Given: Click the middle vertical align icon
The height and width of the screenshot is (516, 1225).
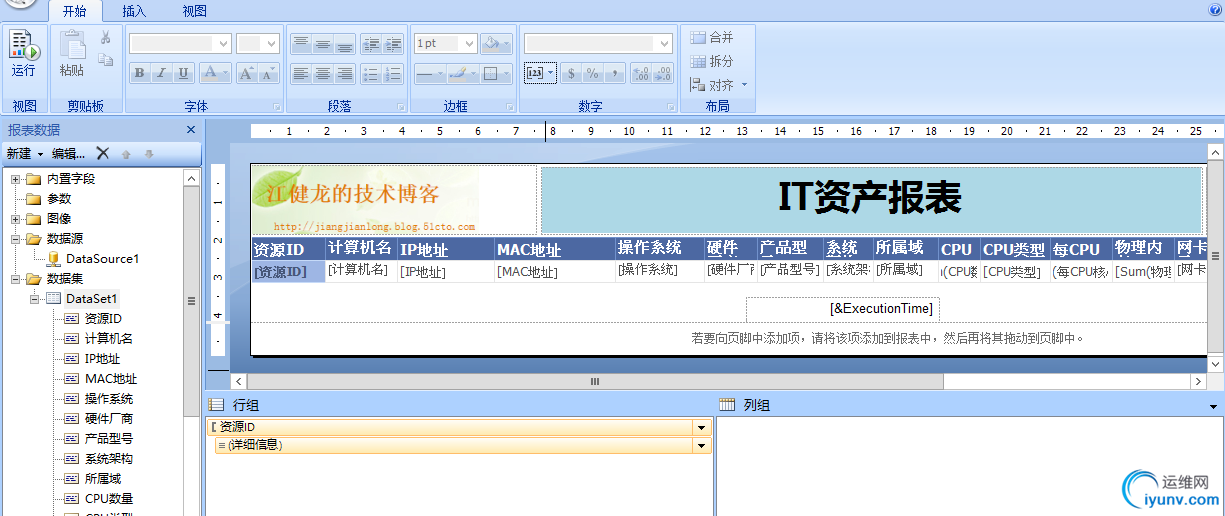Looking at the screenshot, I should pyautogui.click(x=323, y=44).
